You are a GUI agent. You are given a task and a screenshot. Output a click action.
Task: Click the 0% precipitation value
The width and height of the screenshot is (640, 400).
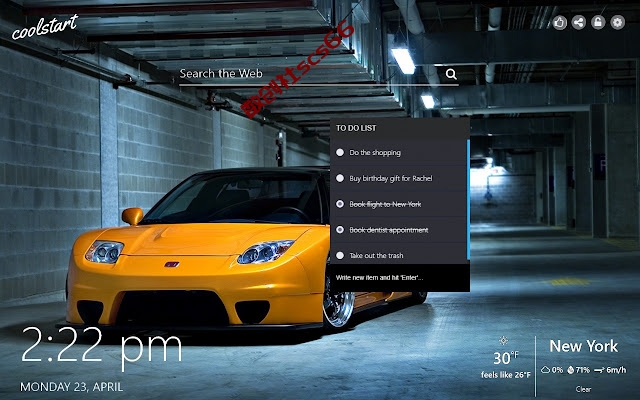pyautogui.click(x=557, y=370)
